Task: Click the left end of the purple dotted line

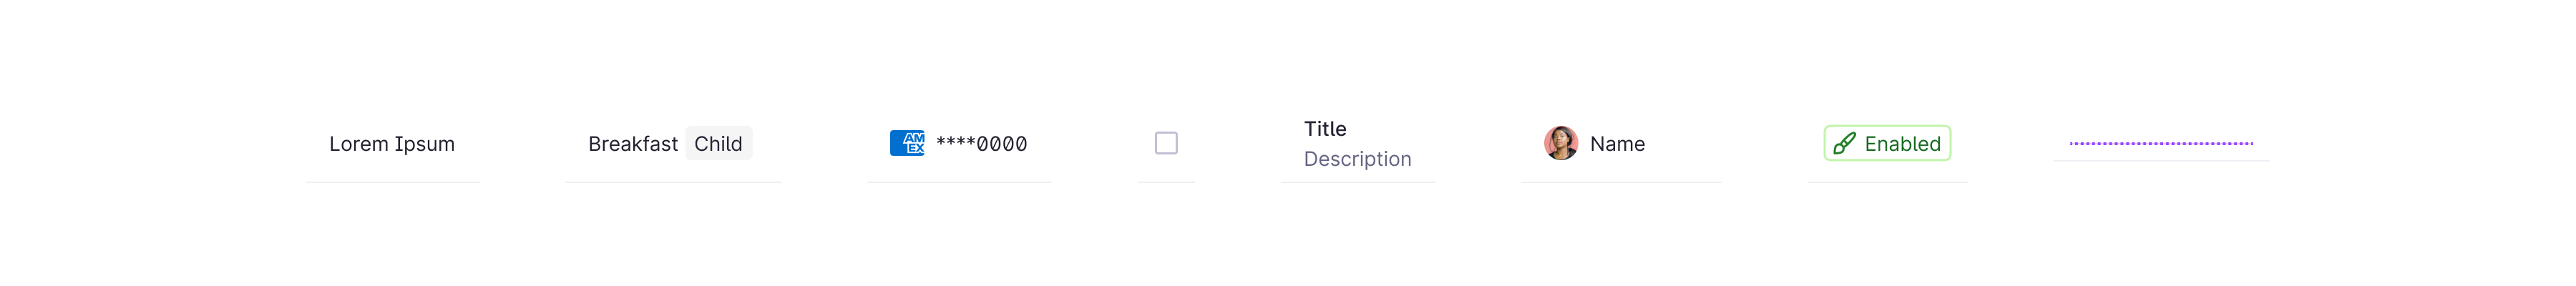Action: (2072, 143)
